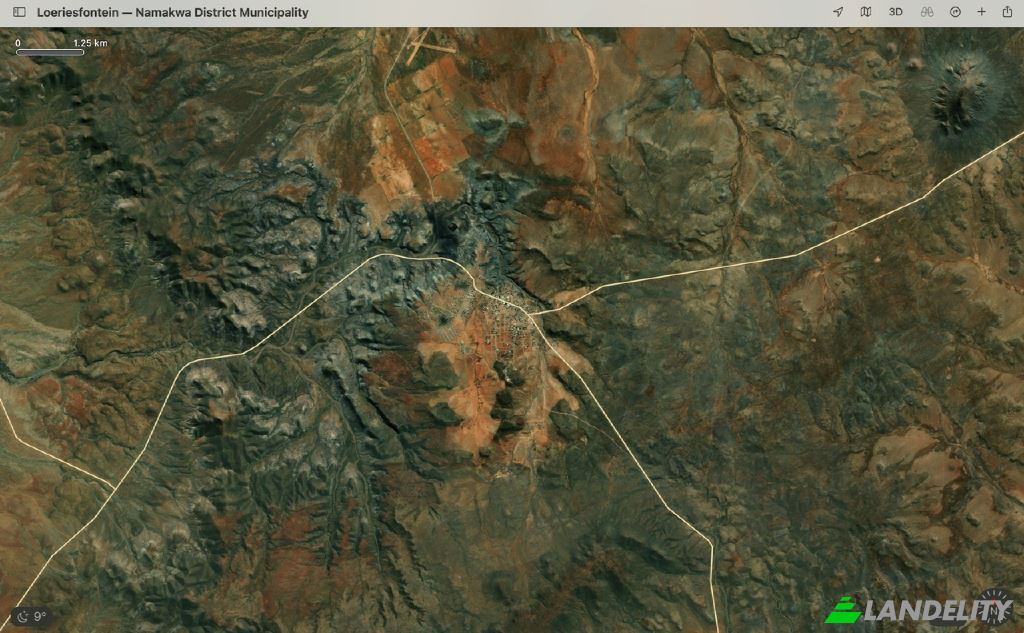Screen dimensions: 1024x633
Task: Switch the map to 3D view
Action: 896,12
